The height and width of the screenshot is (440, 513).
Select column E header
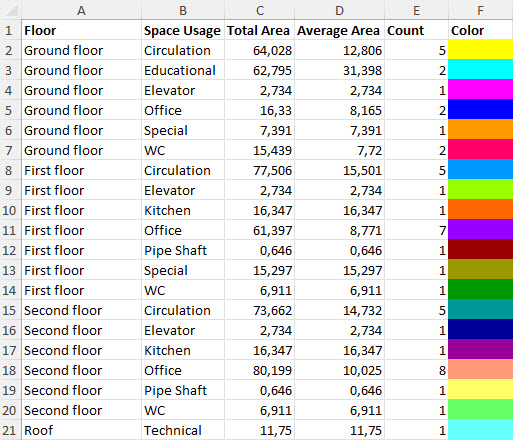[416, 10]
